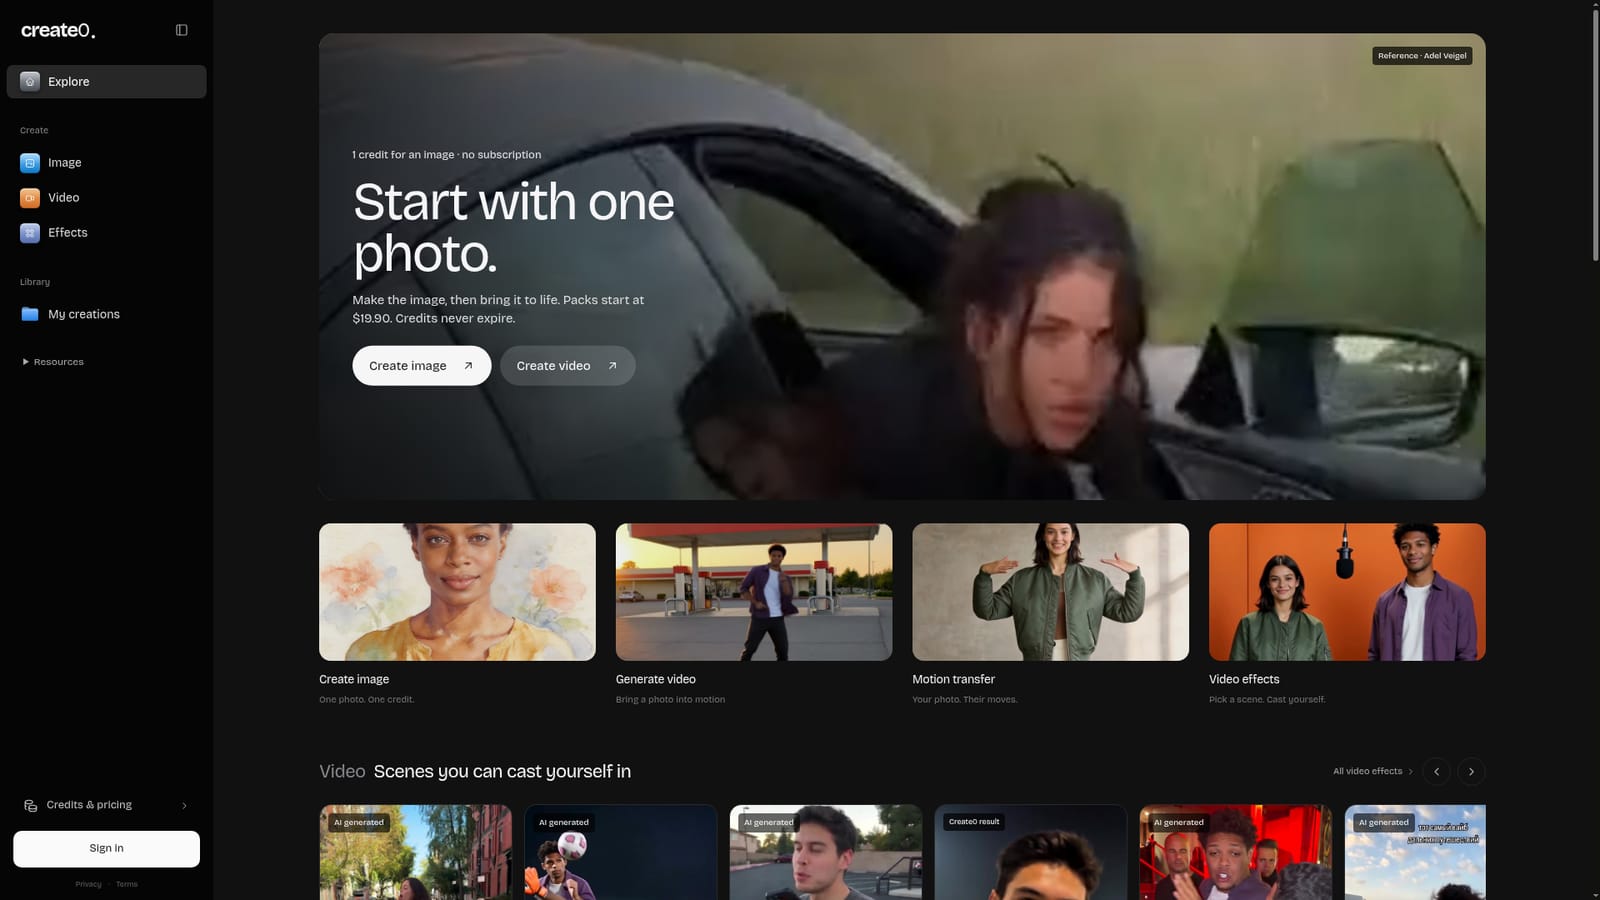Click the 'Scenes you can cast yourself in' heading
Screen dimensions: 1600x900
tap(502, 771)
